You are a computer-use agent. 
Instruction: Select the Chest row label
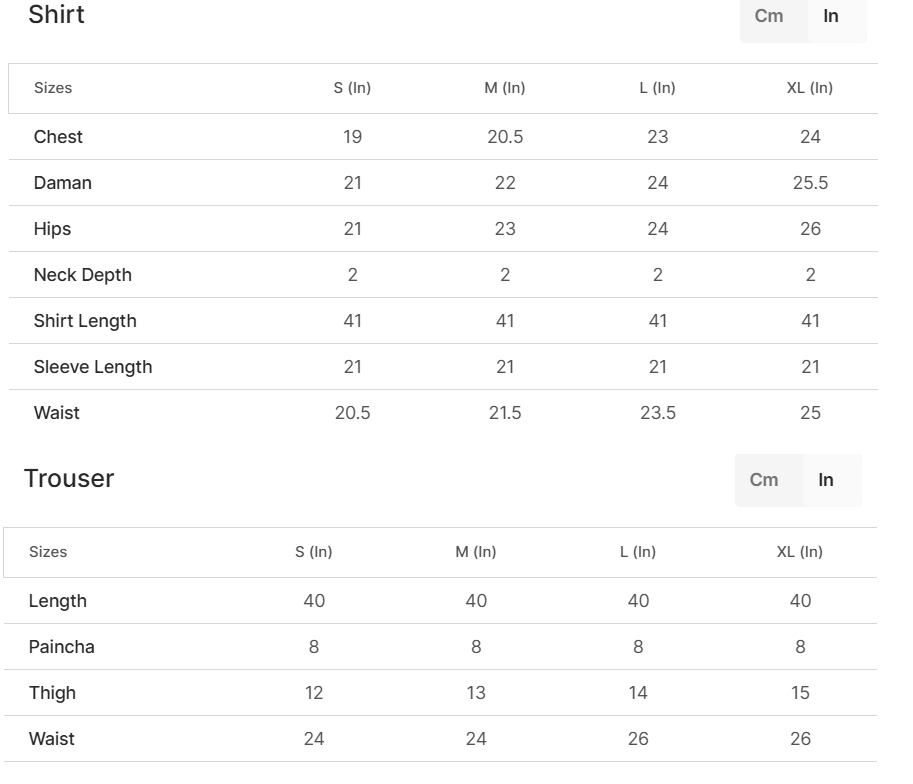pos(58,137)
